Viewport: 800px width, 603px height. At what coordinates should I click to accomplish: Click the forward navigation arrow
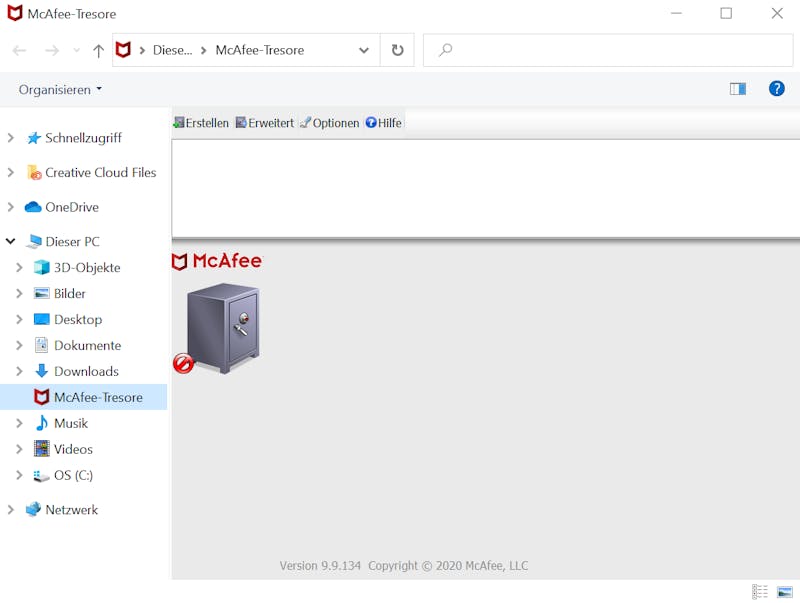point(52,51)
